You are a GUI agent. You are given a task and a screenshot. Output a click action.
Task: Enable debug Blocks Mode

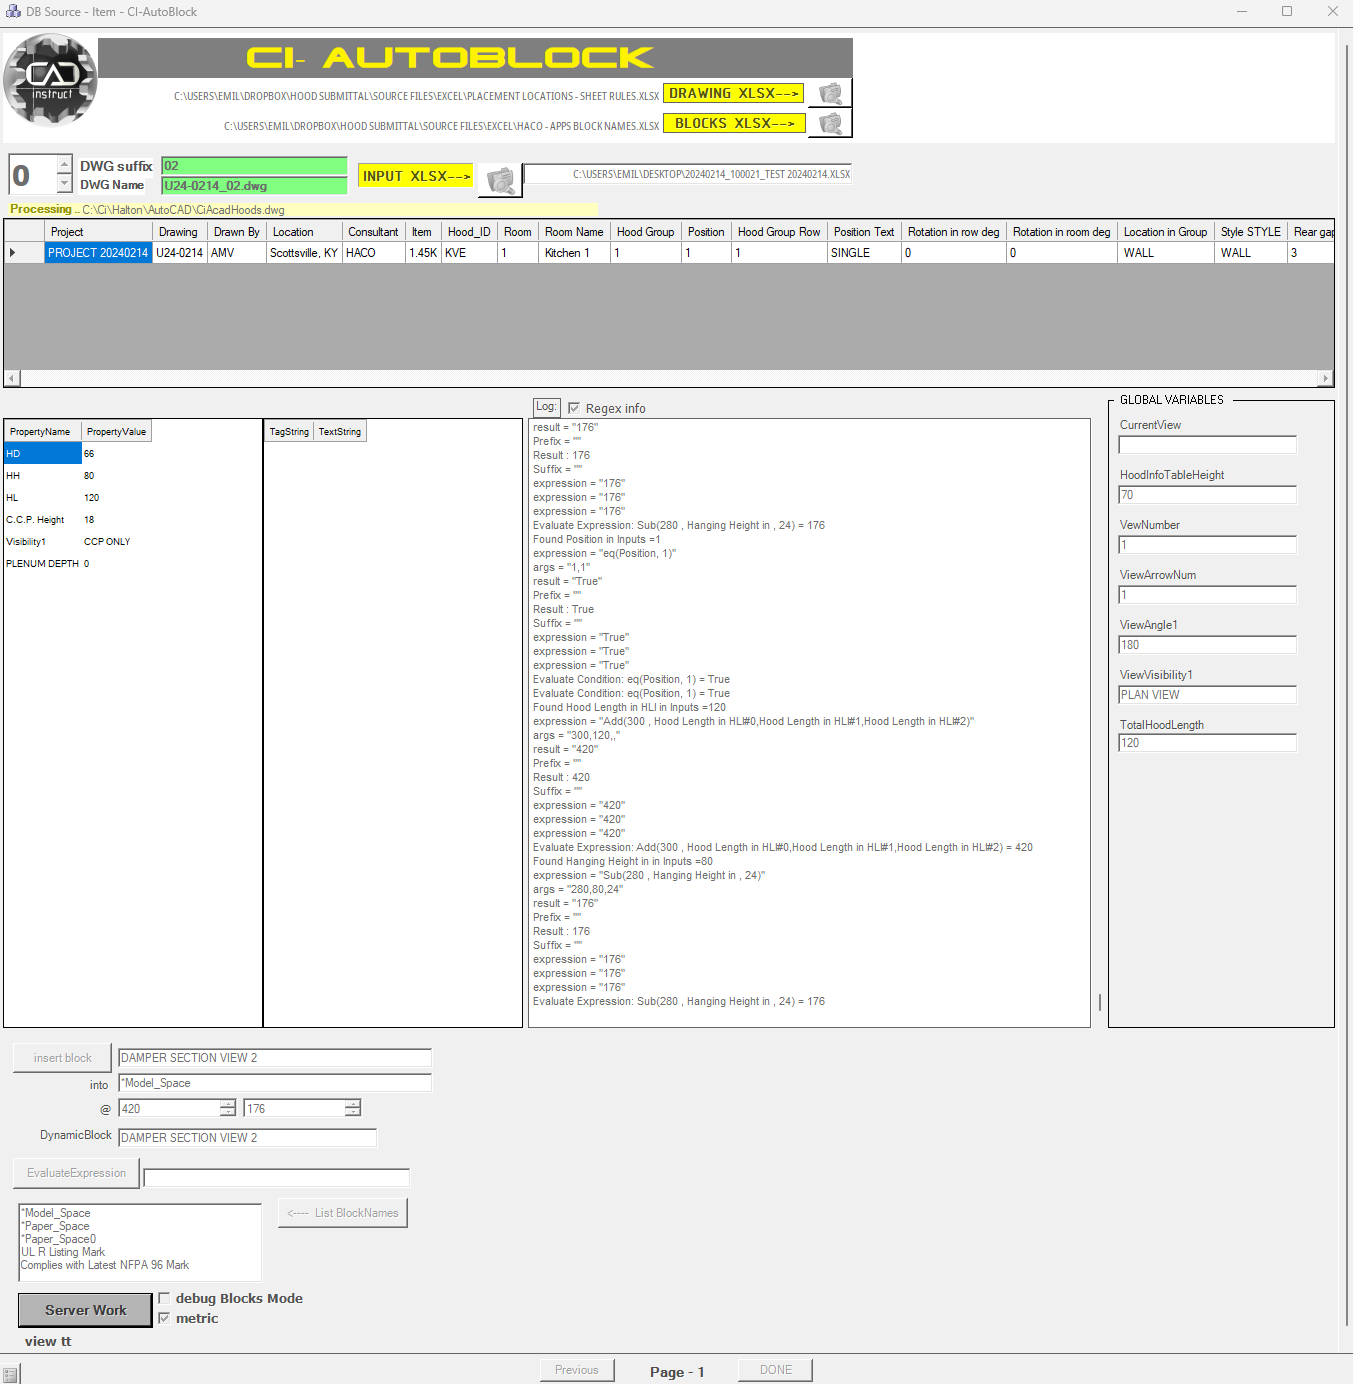(x=164, y=1298)
